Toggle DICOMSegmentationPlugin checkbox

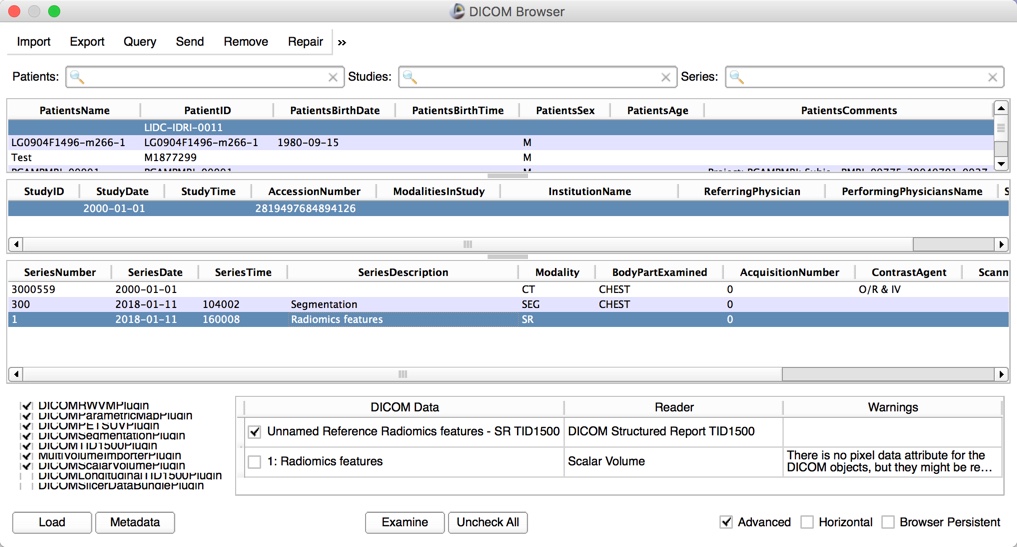click(x=27, y=435)
